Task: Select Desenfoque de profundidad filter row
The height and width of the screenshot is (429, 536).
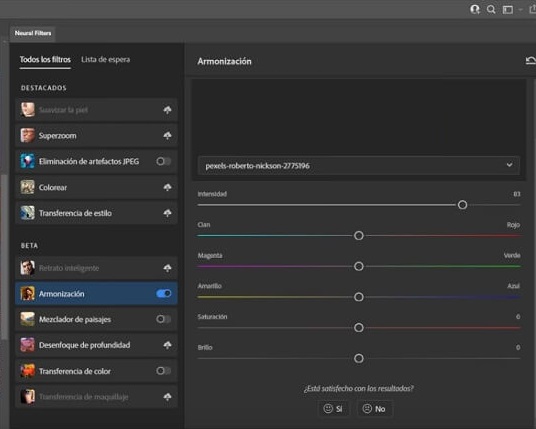Action: [96, 345]
